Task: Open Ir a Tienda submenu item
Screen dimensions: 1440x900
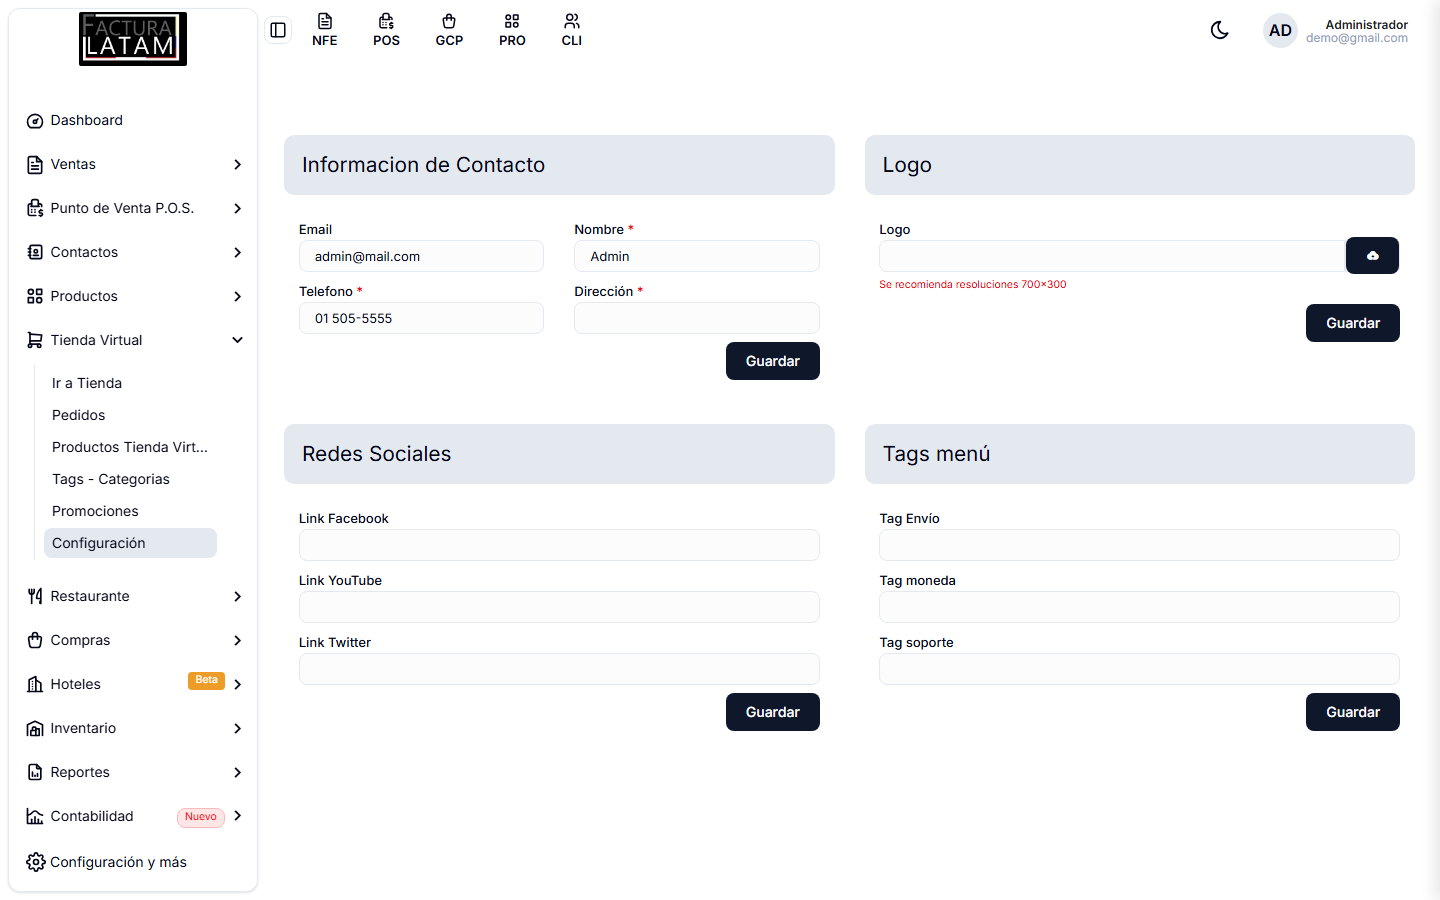Action: point(130,383)
